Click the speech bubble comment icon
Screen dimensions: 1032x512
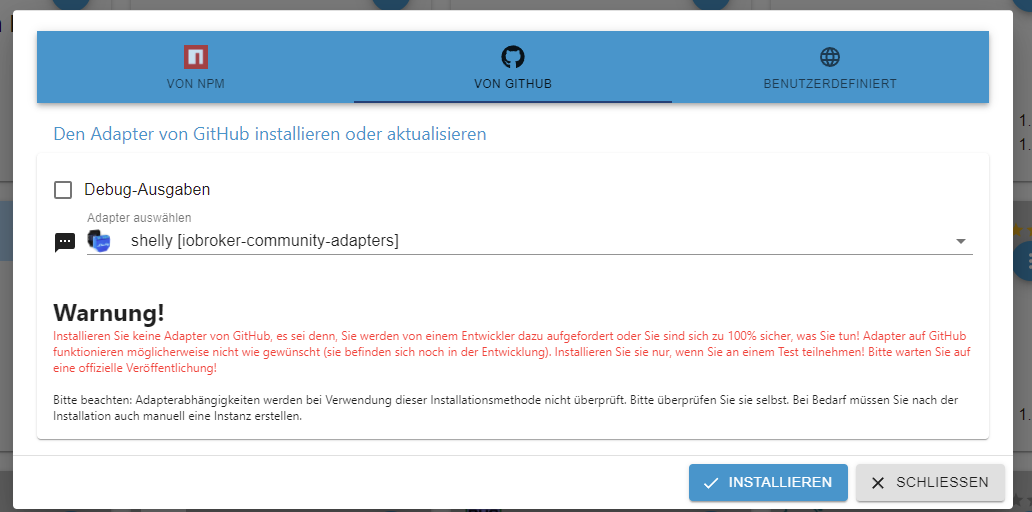[64, 242]
